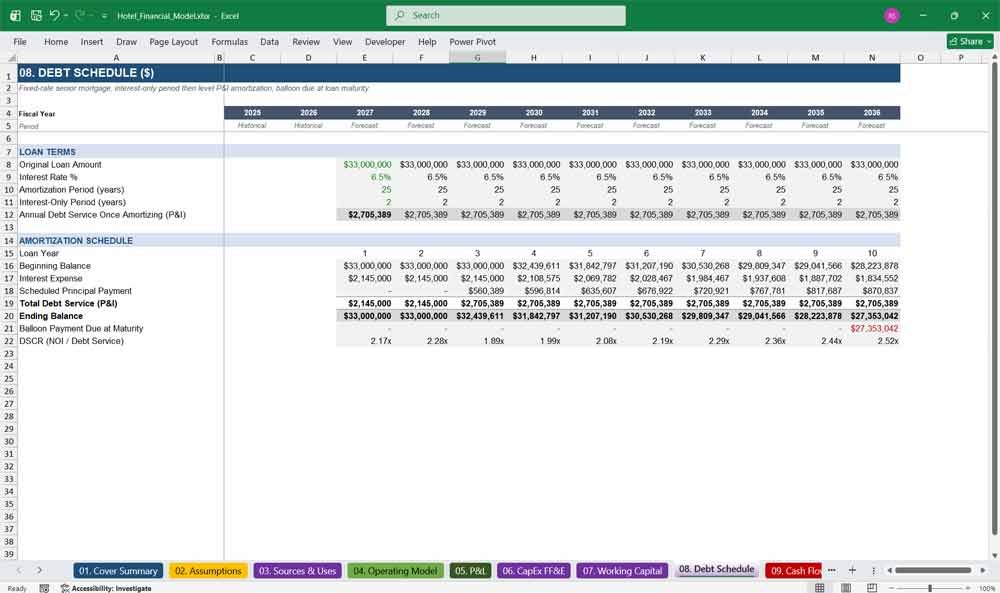1000x593 pixels.
Task: Open the Power Pivot ribbon tab
Action: click(472, 41)
